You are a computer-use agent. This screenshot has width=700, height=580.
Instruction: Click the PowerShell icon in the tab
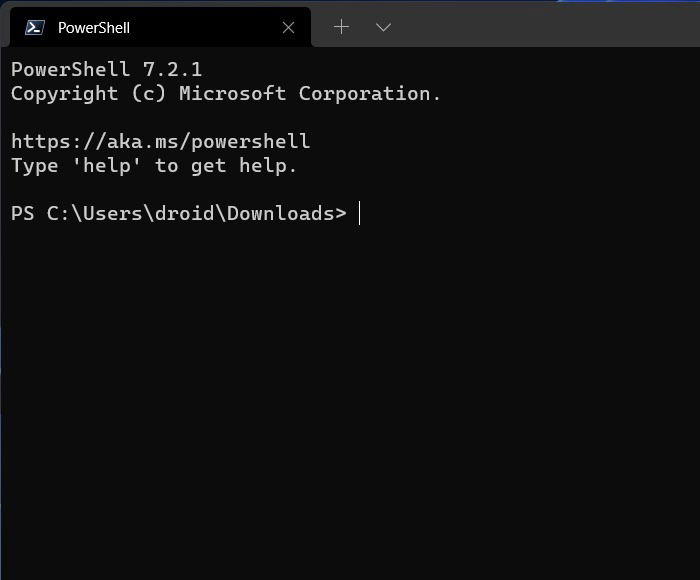tap(34, 28)
